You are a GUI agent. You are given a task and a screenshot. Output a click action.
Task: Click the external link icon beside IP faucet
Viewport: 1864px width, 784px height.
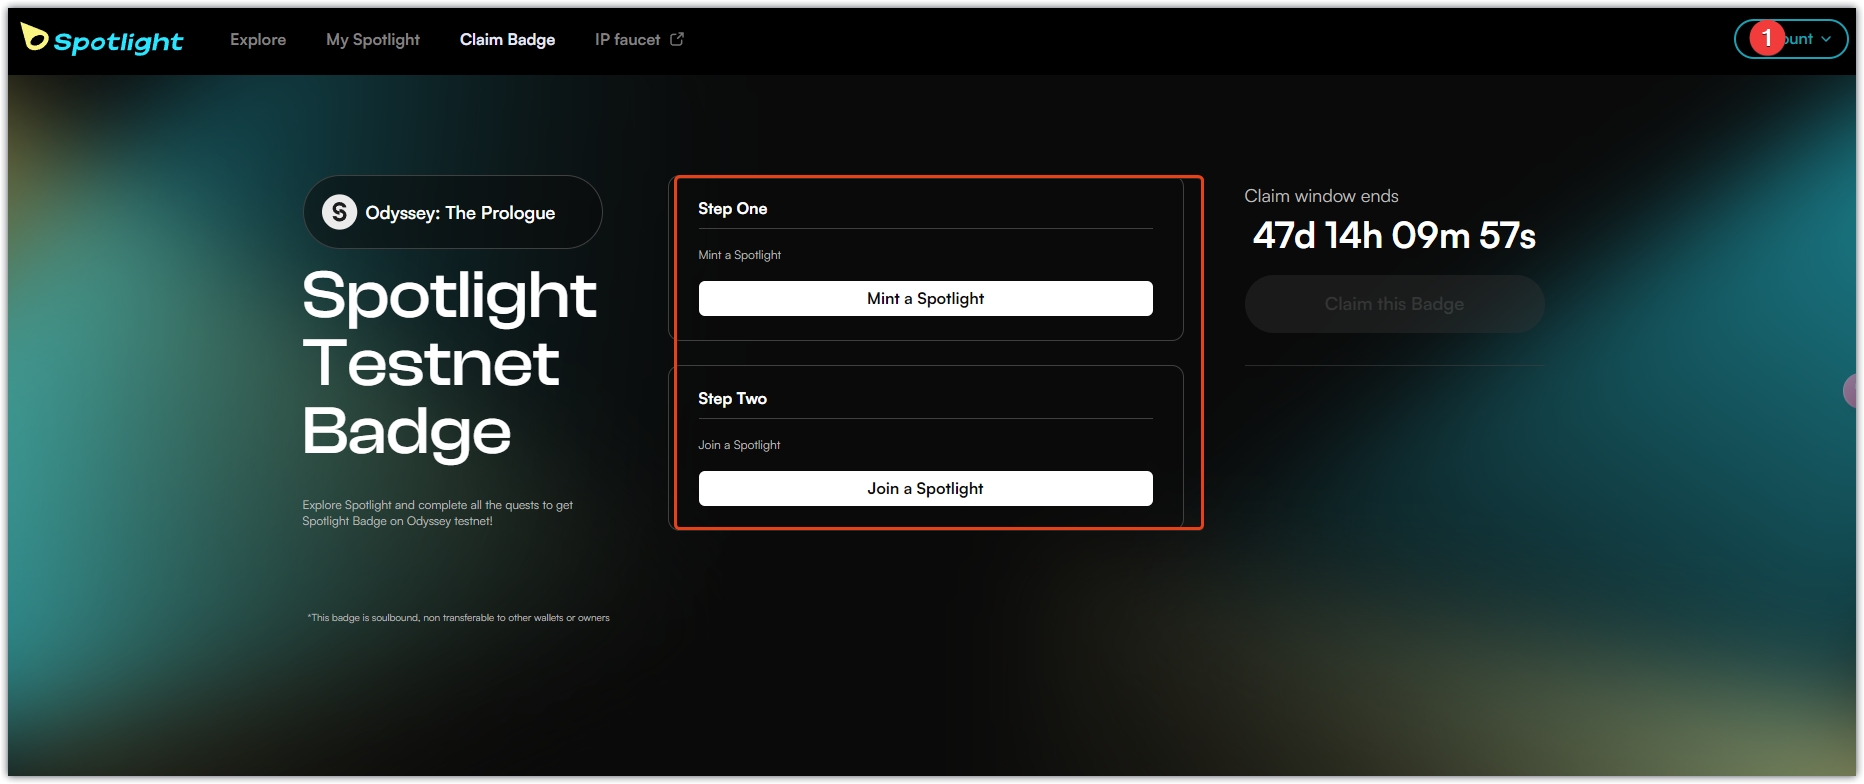[677, 39]
